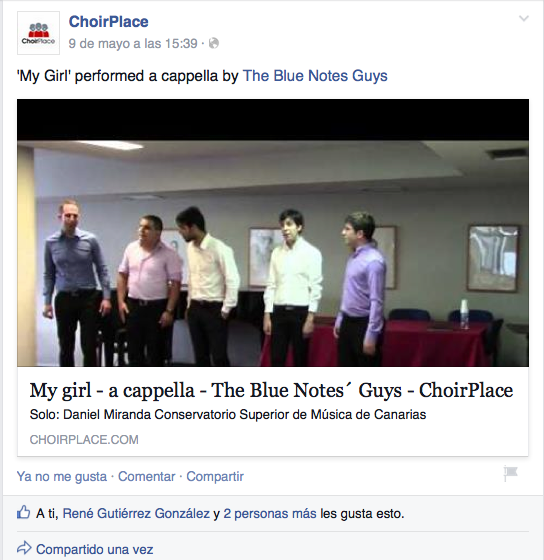Image resolution: width=544 pixels, height=560 pixels.
Task: Open the post options chevron menu
Action: coord(523,19)
